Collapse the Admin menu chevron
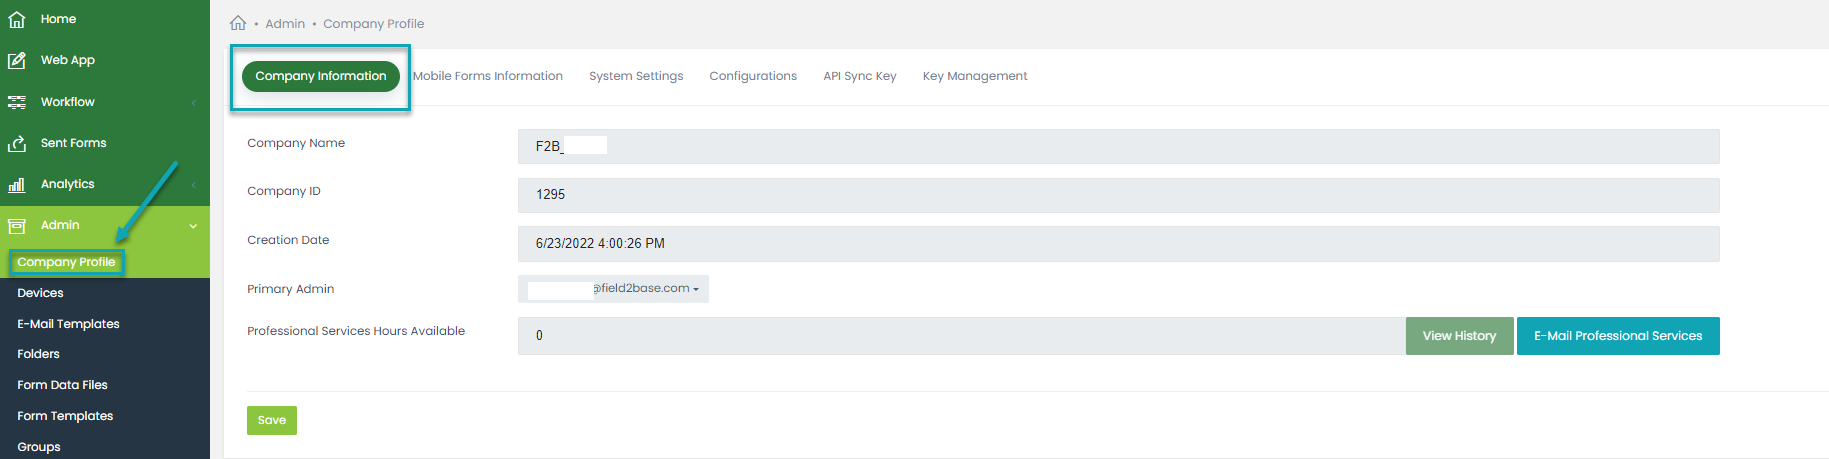 [x=193, y=226]
